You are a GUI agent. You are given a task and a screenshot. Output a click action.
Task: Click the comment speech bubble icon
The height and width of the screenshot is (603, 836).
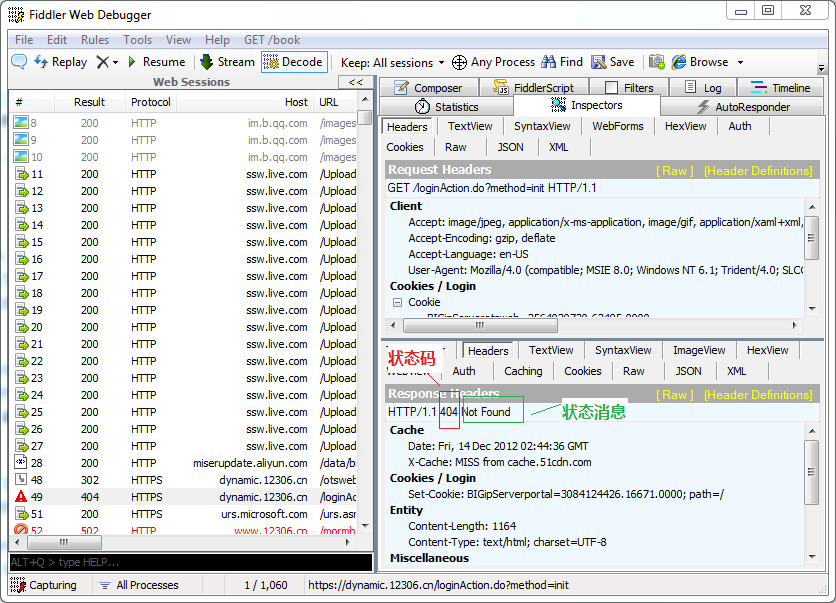(19, 62)
